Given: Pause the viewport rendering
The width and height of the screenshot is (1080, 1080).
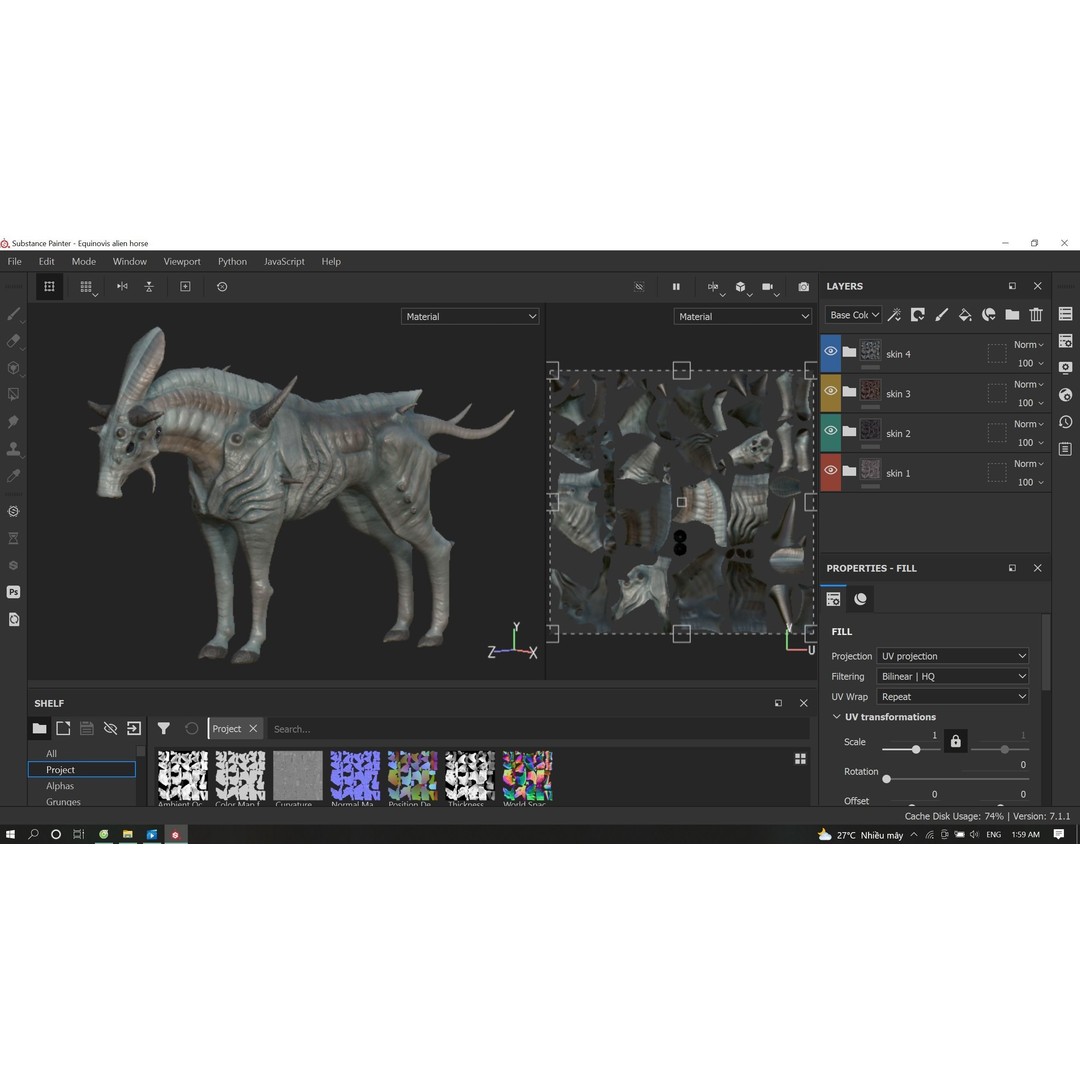Looking at the screenshot, I should tap(676, 287).
